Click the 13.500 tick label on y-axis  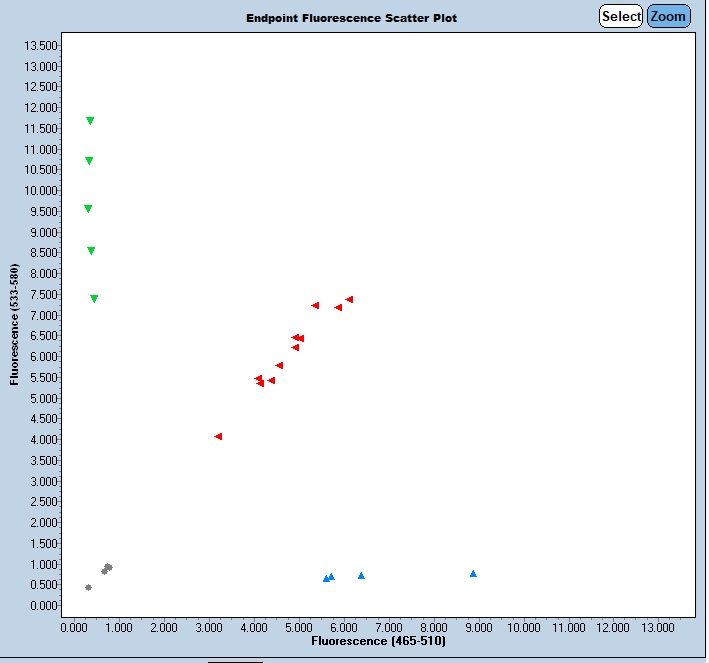coord(38,45)
